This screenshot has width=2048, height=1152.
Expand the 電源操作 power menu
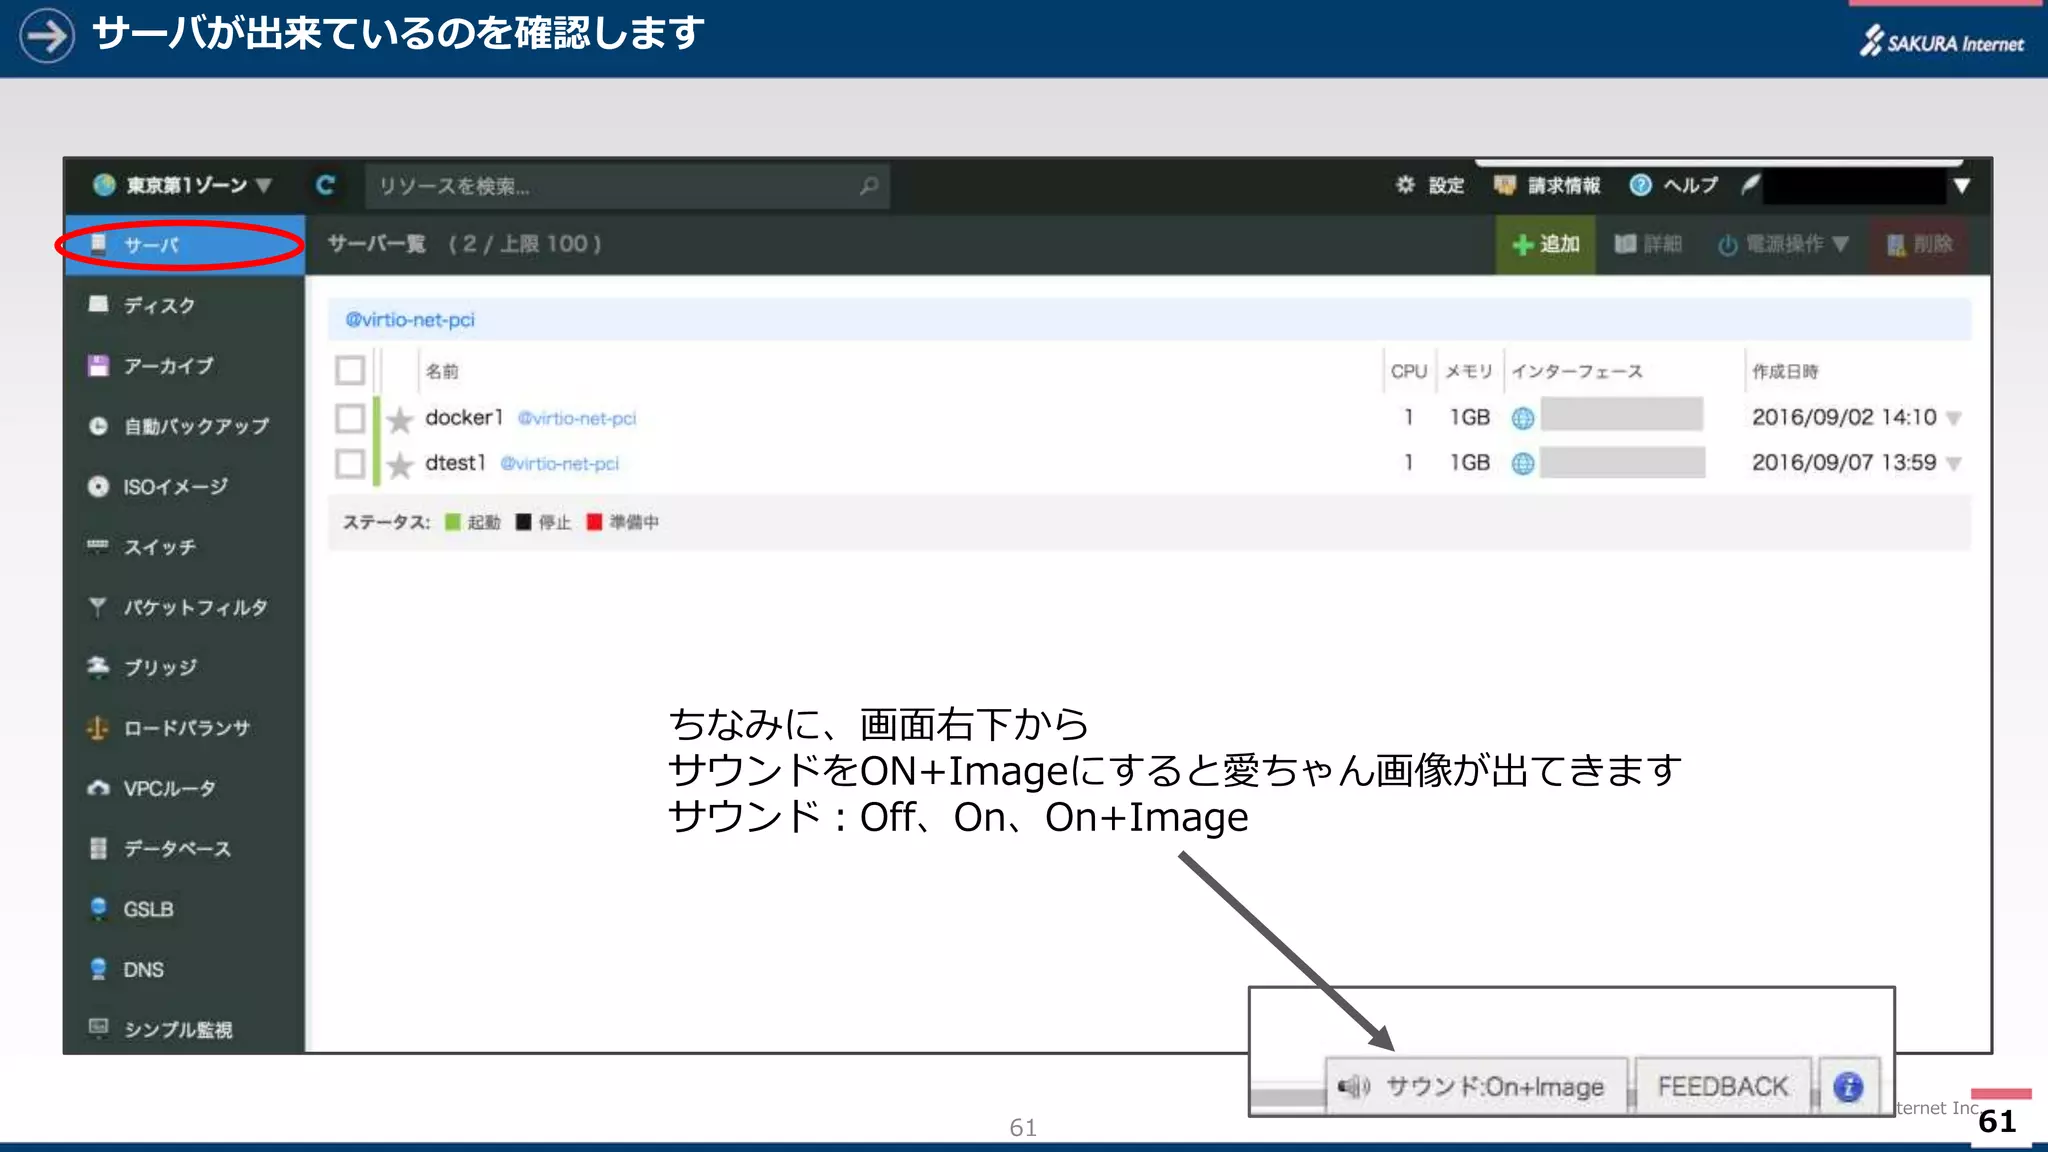click(x=1783, y=244)
